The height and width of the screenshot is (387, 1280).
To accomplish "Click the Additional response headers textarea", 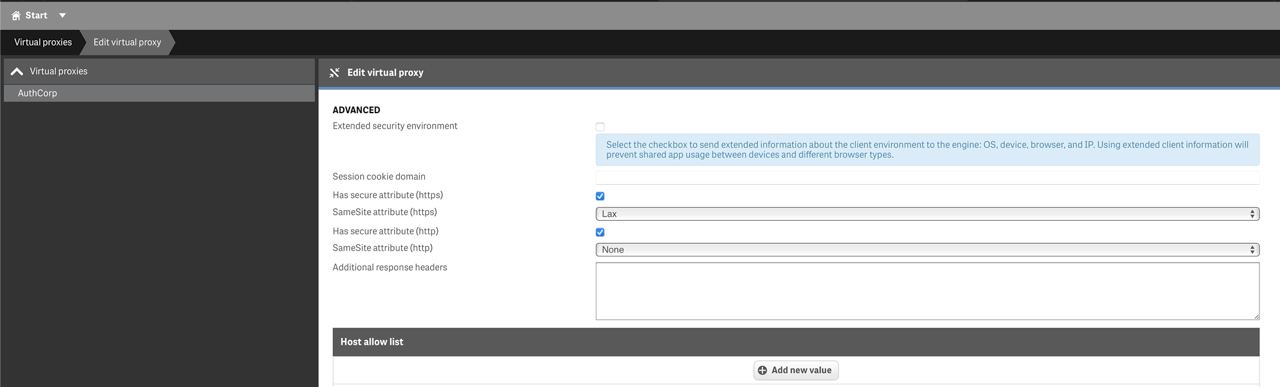I will tap(927, 291).
